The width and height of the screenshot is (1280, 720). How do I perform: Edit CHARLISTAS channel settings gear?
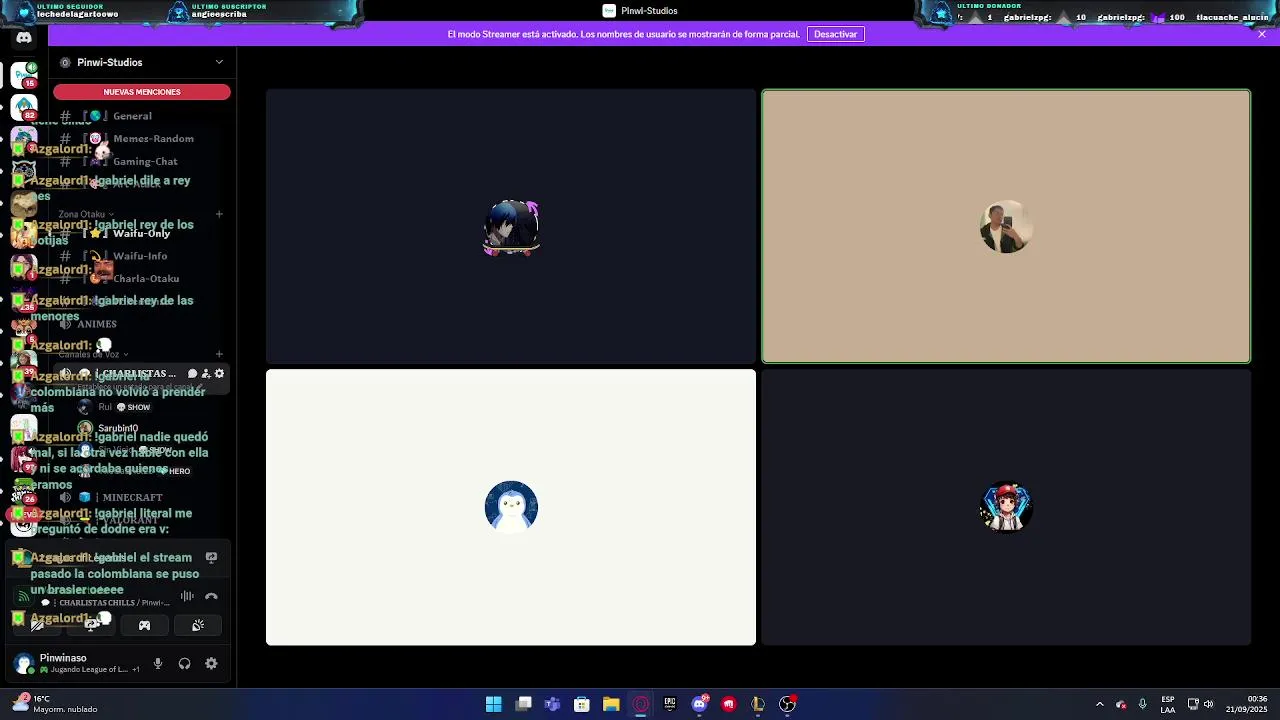click(x=220, y=374)
